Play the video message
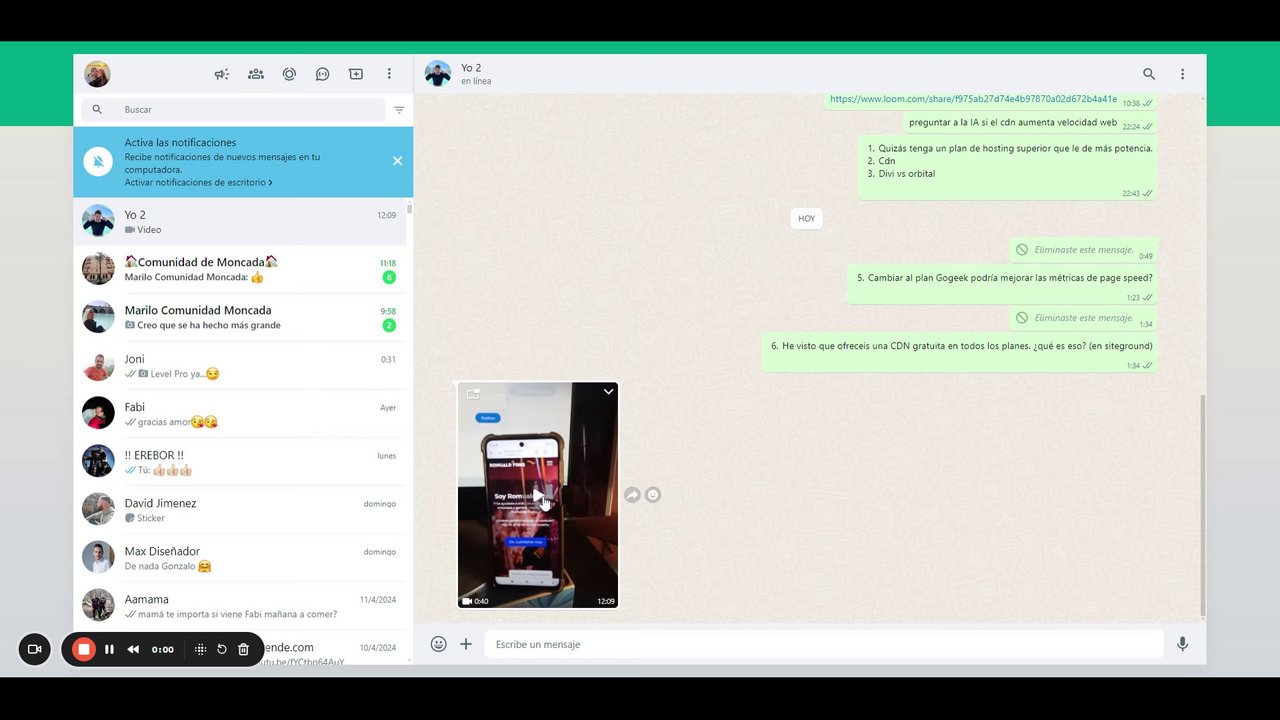This screenshot has height=720, width=1280. click(x=538, y=496)
